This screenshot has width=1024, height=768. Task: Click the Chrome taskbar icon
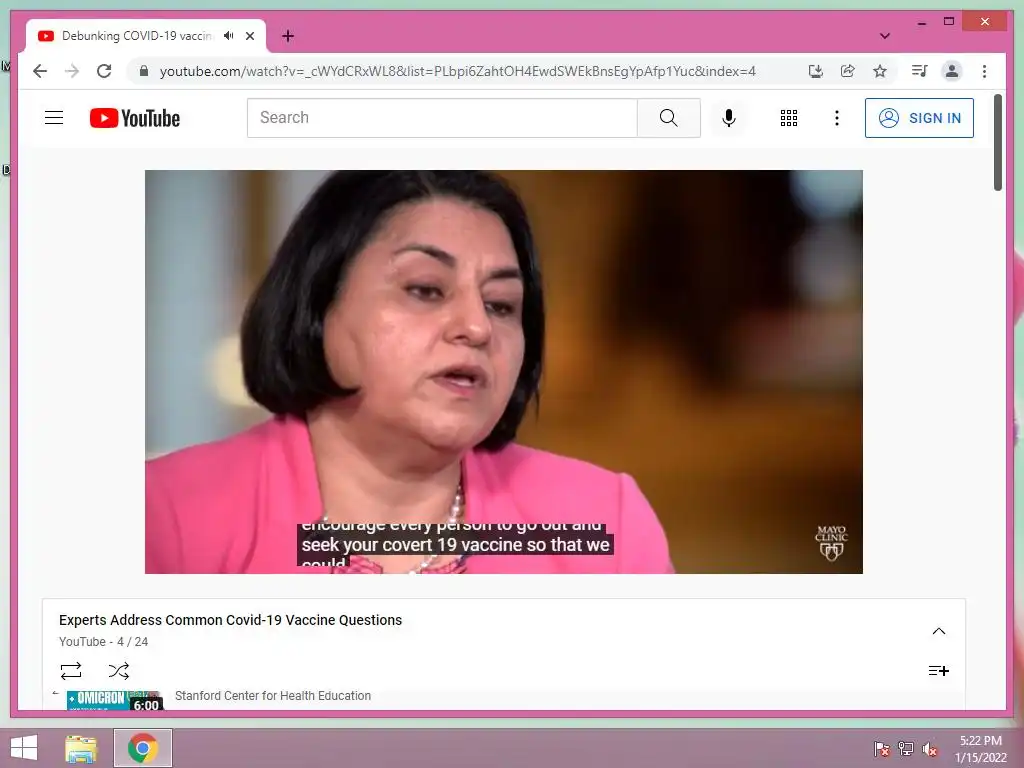pyautogui.click(x=143, y=748)
